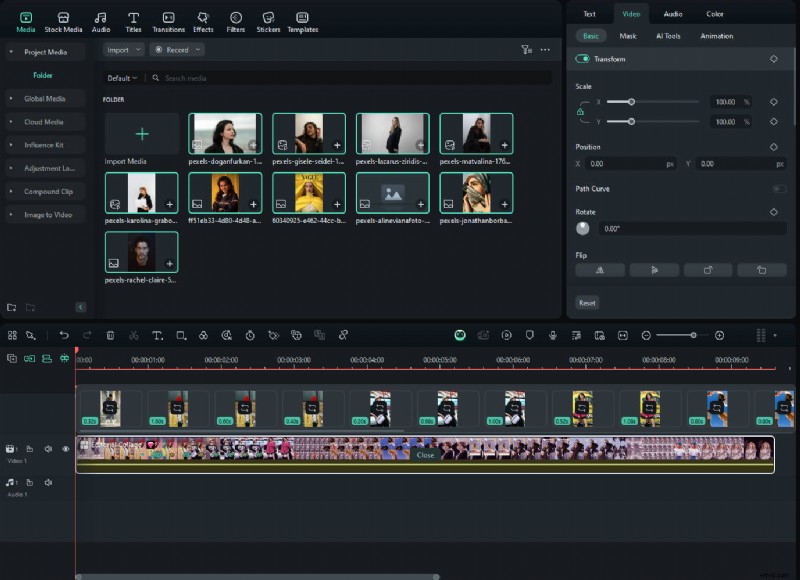Select the Split tool in the timeline toolbar
800x580 pixels.
133,335
